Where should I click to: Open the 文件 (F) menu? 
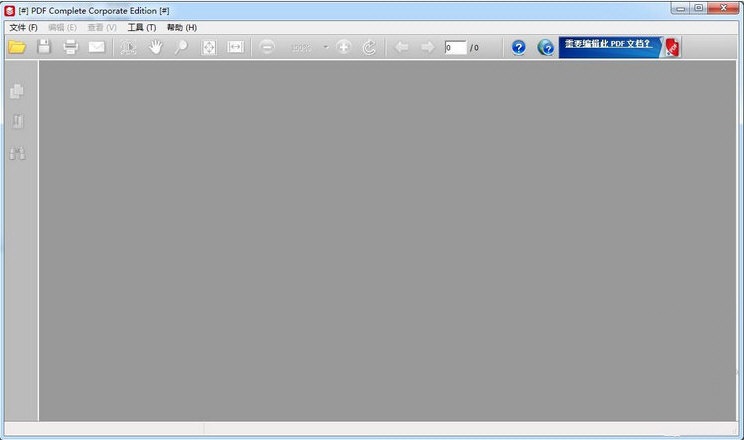coord(23,28)
